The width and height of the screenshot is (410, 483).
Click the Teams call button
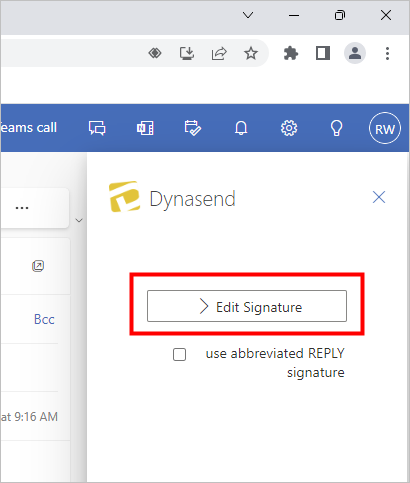(29, 128)
